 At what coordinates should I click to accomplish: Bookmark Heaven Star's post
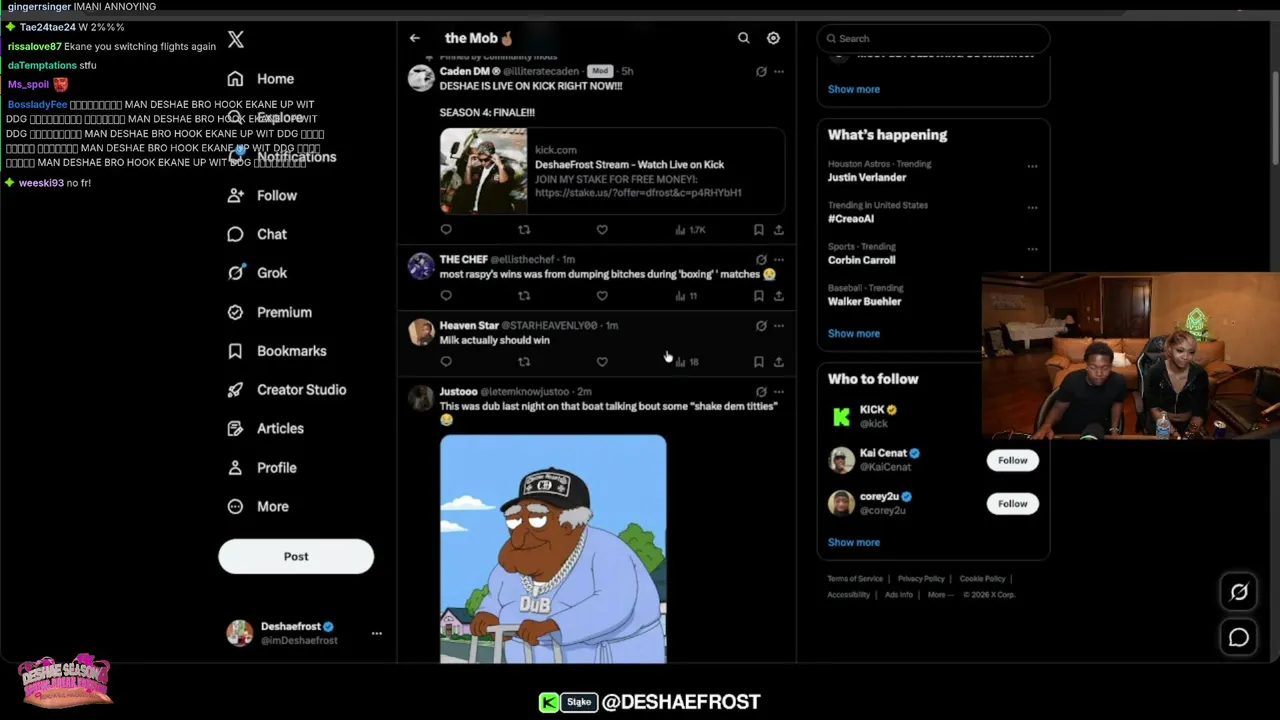pyautogui.click(x=759, y=362)
